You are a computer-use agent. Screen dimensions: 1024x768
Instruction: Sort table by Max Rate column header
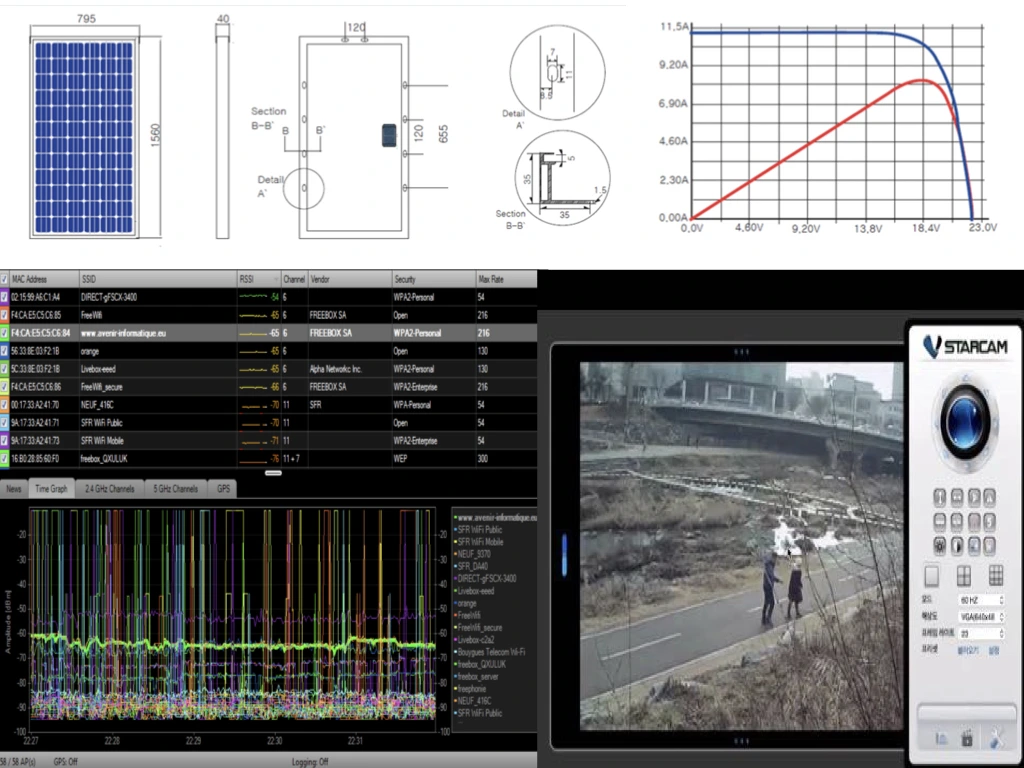point(507,280)
